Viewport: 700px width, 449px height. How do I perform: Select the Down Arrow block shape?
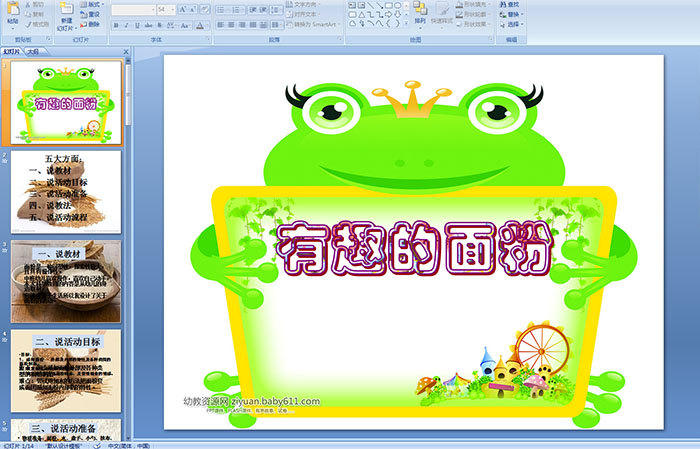[x=397, y=14]
